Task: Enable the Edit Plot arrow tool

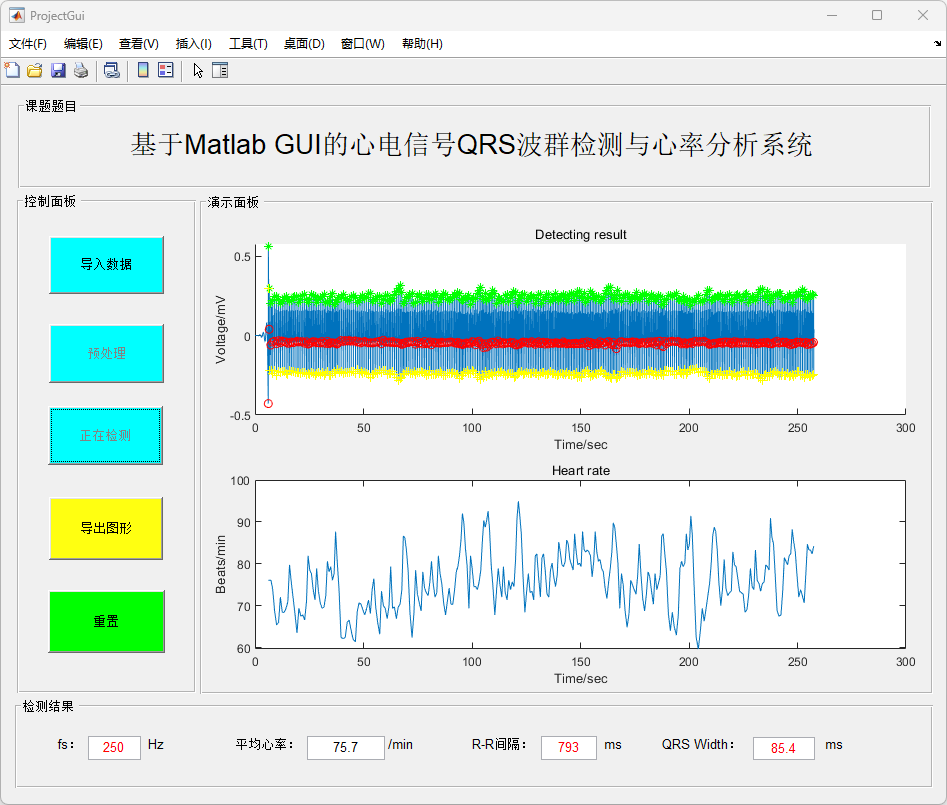Action: point(198,70)
